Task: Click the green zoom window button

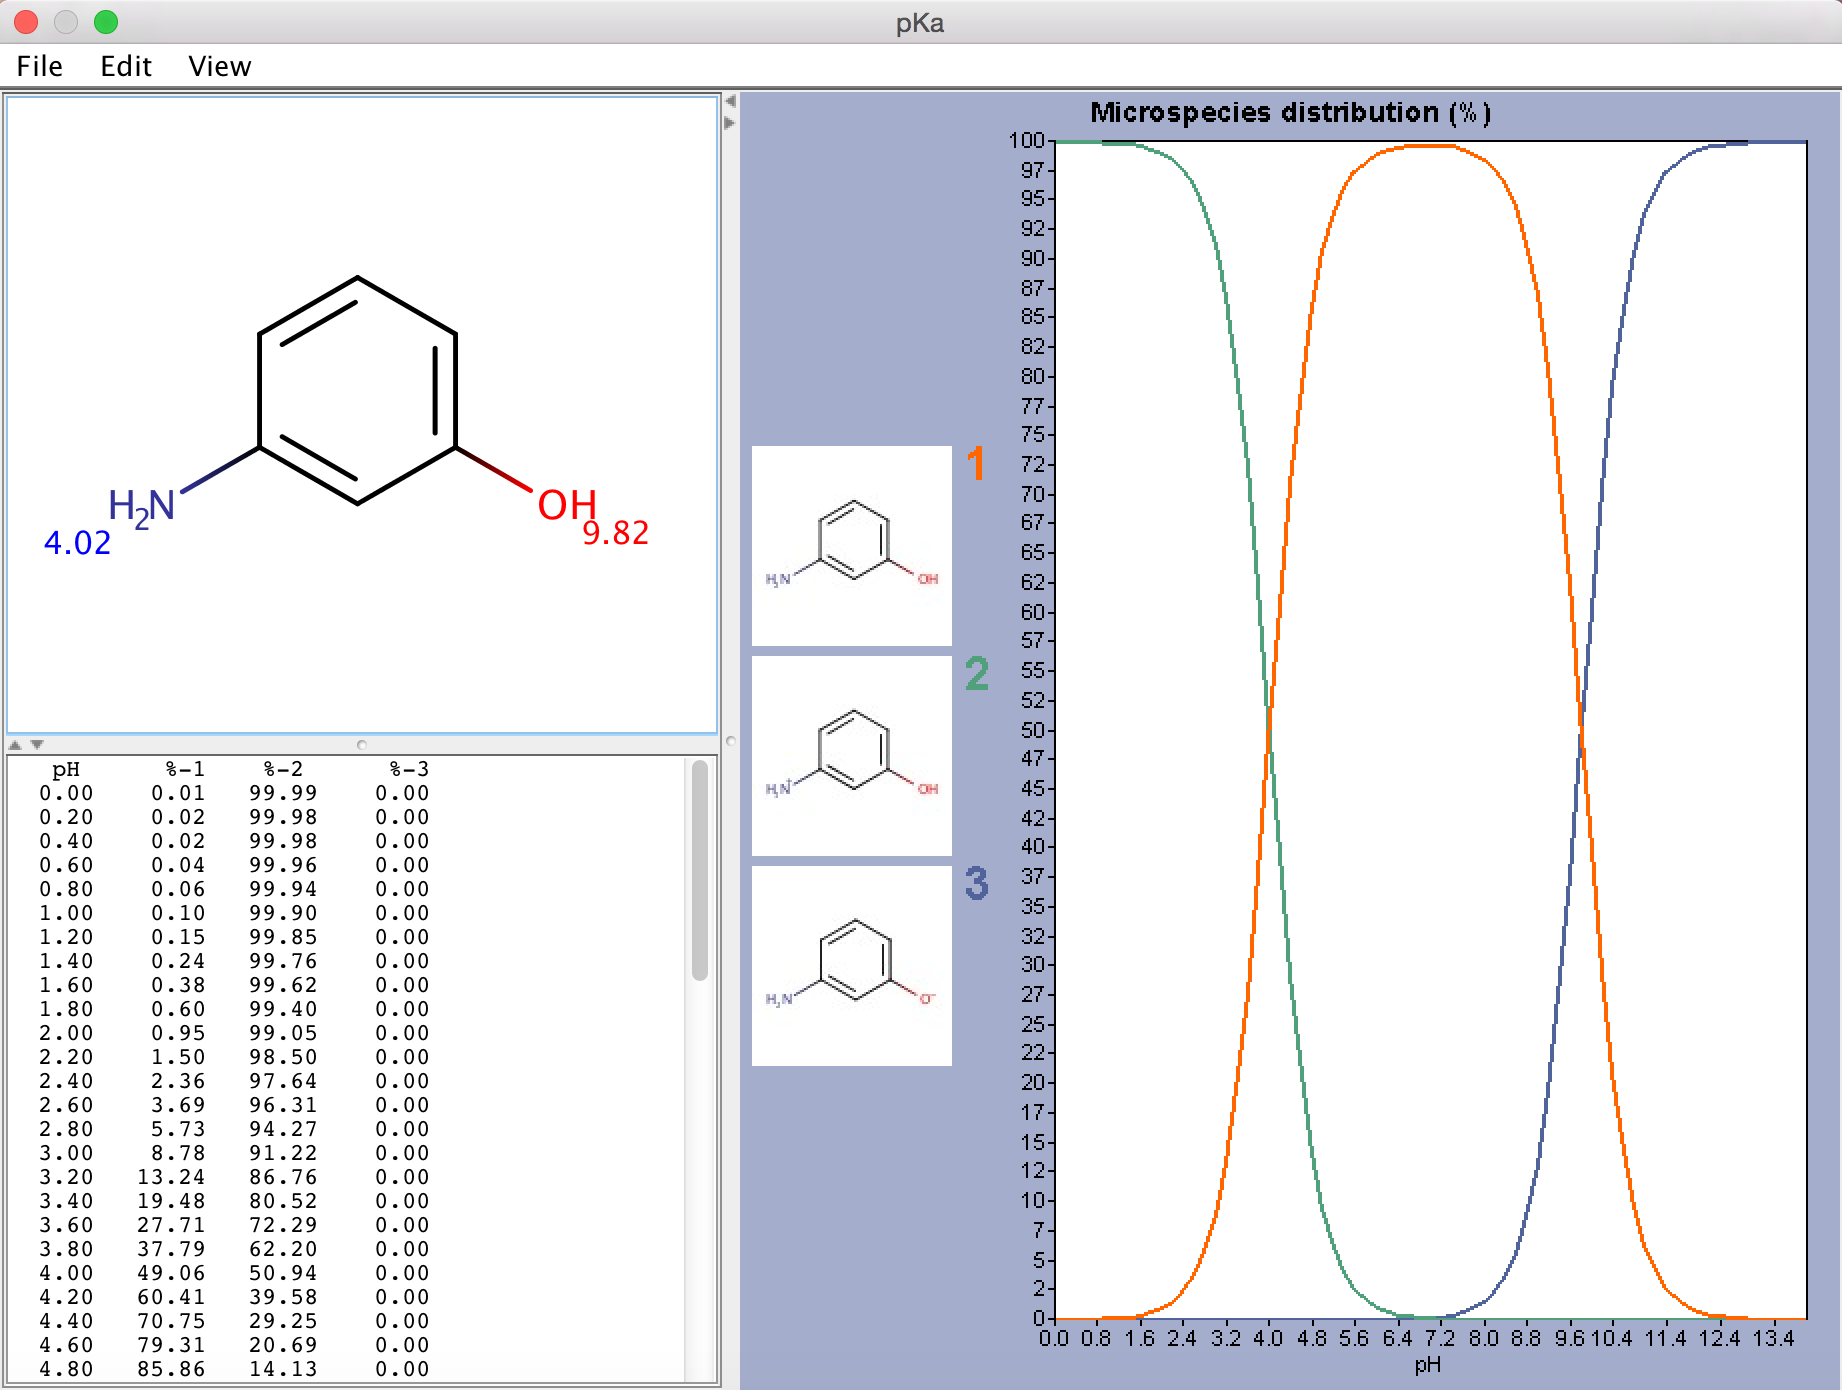Action: tap(106, 22)
